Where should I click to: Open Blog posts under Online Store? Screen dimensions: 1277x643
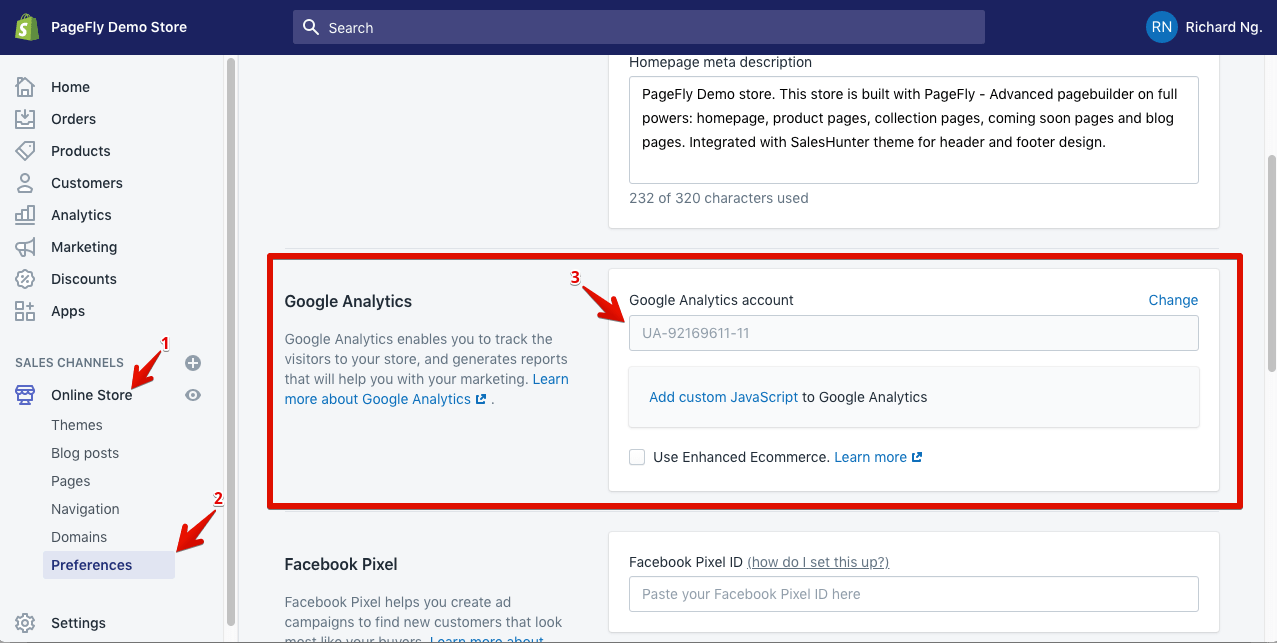point(85,453)
